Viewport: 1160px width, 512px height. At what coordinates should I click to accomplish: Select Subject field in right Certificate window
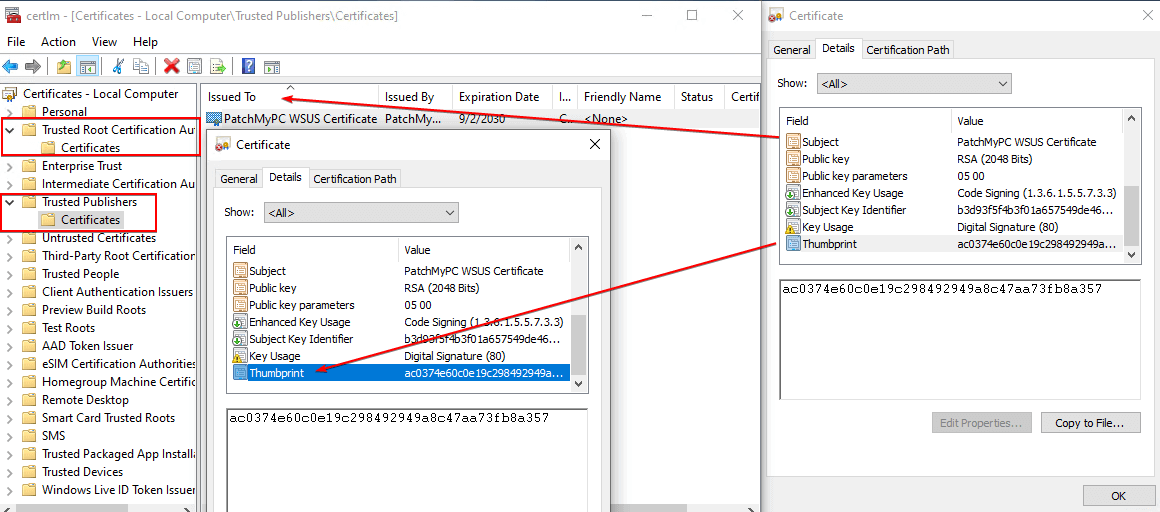pos(953,141)
